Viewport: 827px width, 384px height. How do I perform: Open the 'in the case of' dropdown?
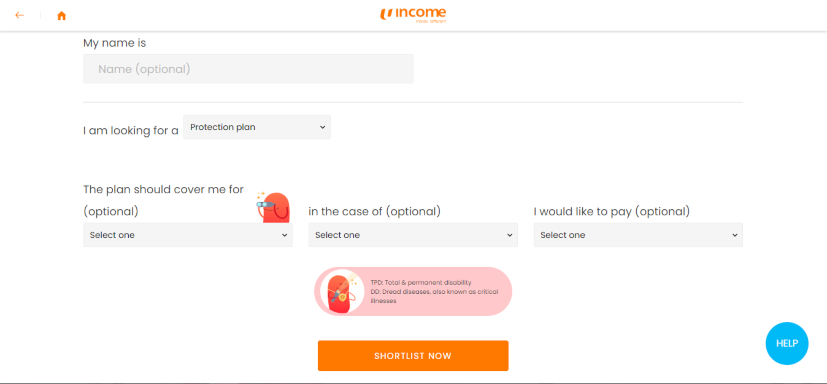click(413, 235)
